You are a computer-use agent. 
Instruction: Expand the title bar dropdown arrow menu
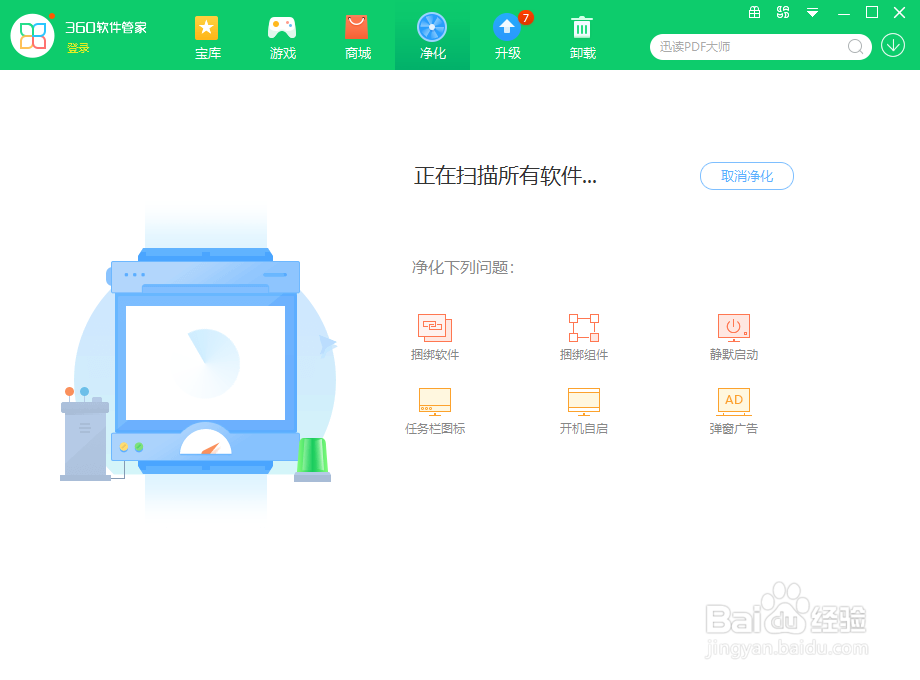point(812,13)
